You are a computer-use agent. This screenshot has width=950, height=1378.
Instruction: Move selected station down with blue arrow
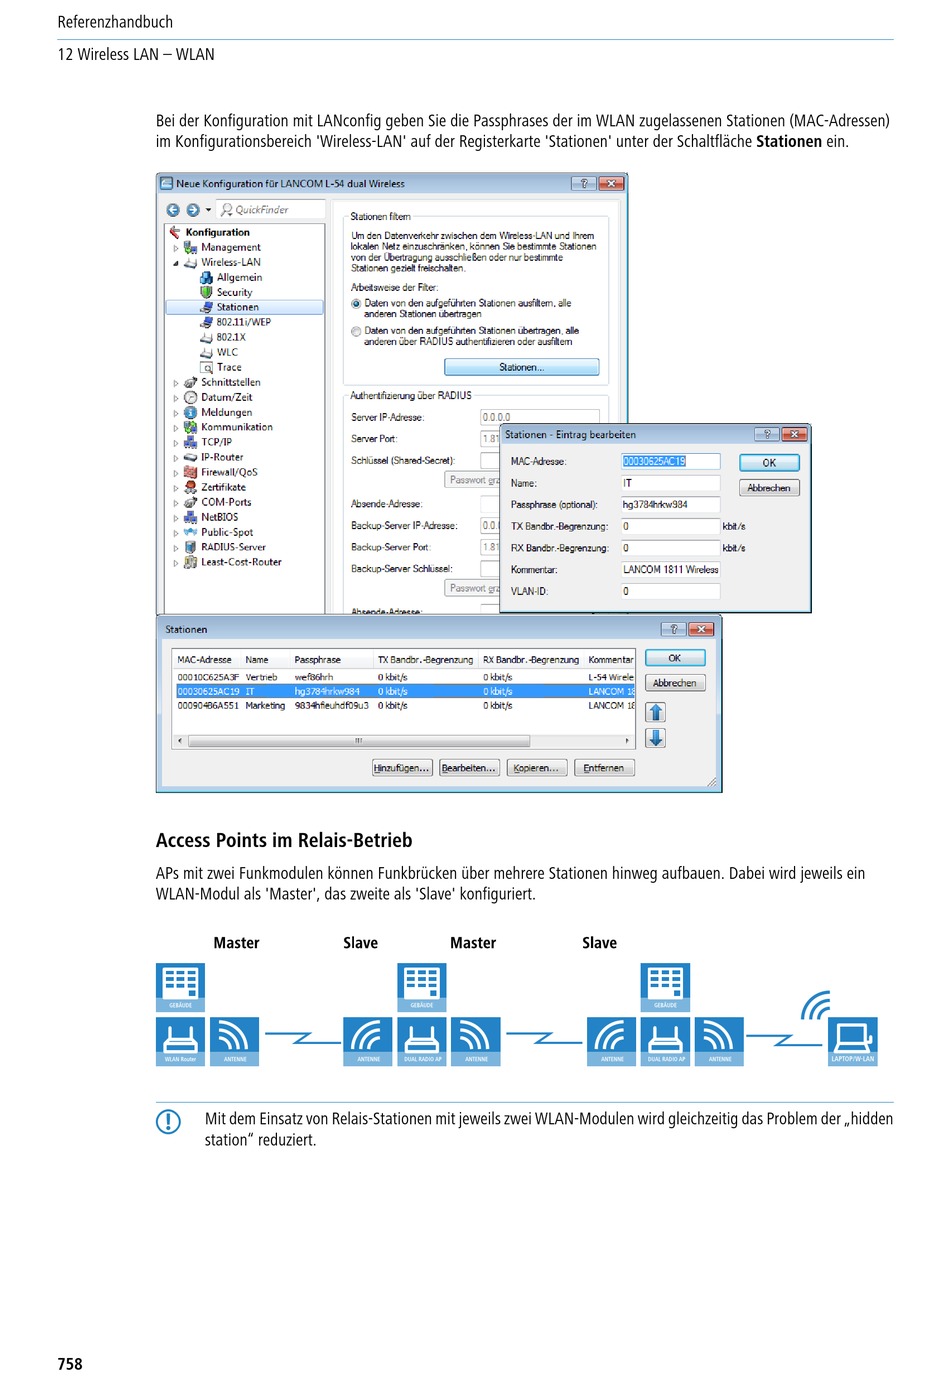coord(656,738)
